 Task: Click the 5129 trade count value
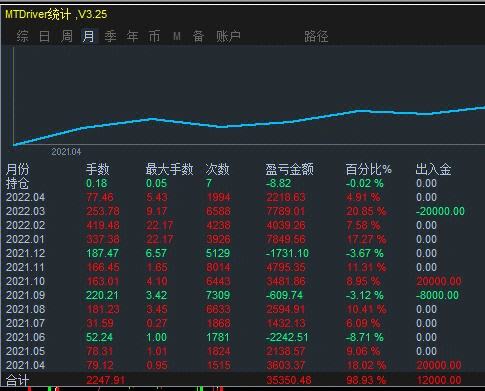click(218, 253)
